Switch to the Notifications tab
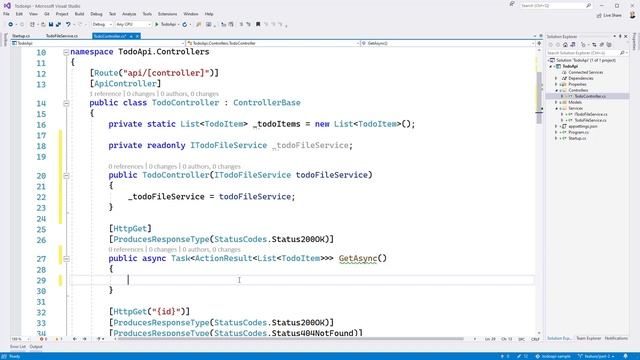 [x=616, y=338]
